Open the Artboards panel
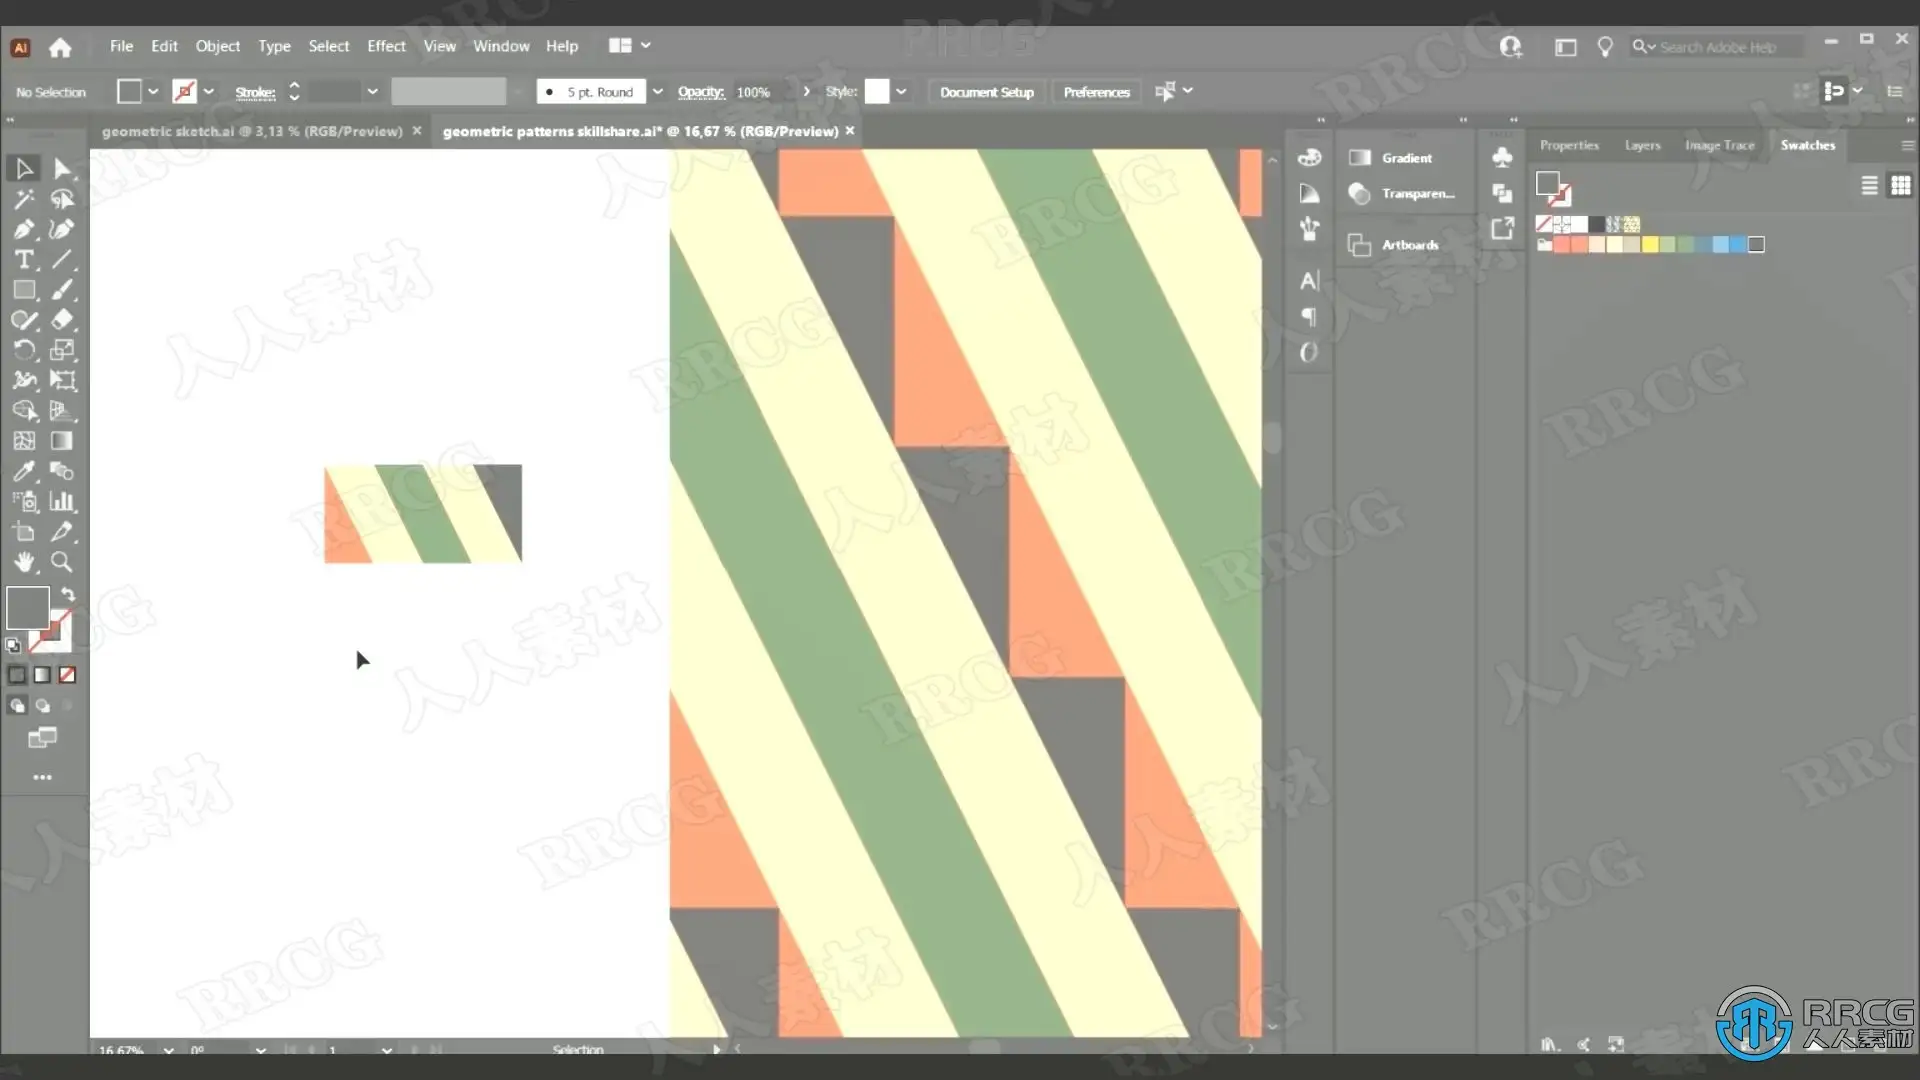 click(x=1409, y=245)
